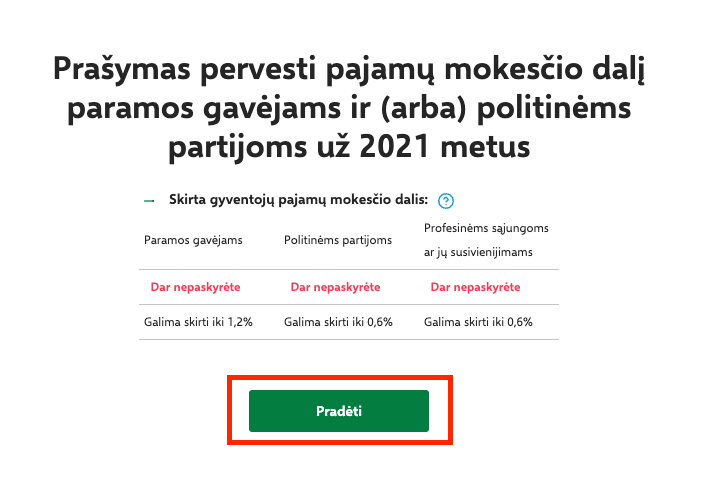Click the 'Skirta gyventojų pajamų mokesčio dalis' label
Screen dimensions: 719x495
click(x=299, y=200)
